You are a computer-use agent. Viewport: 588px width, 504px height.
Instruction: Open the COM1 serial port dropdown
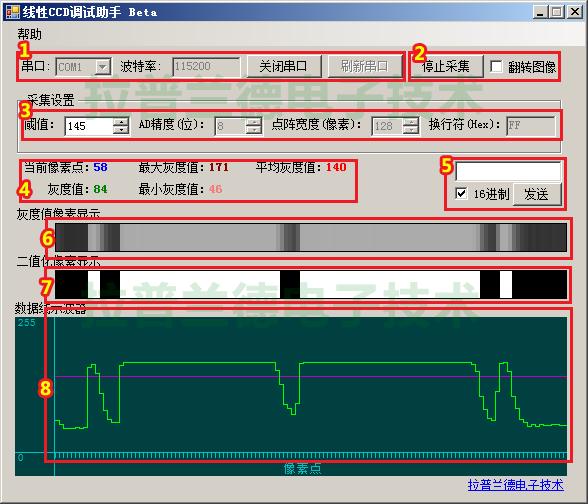[102, 67]
